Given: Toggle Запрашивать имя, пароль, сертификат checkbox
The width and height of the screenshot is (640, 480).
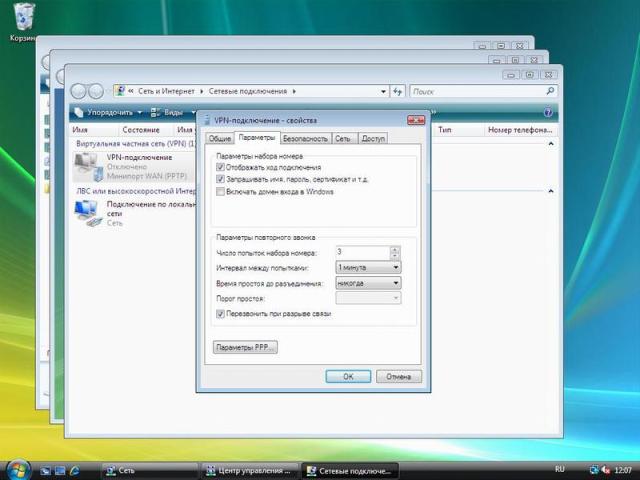Looking at the screenshot, I should tap(220, 179).
